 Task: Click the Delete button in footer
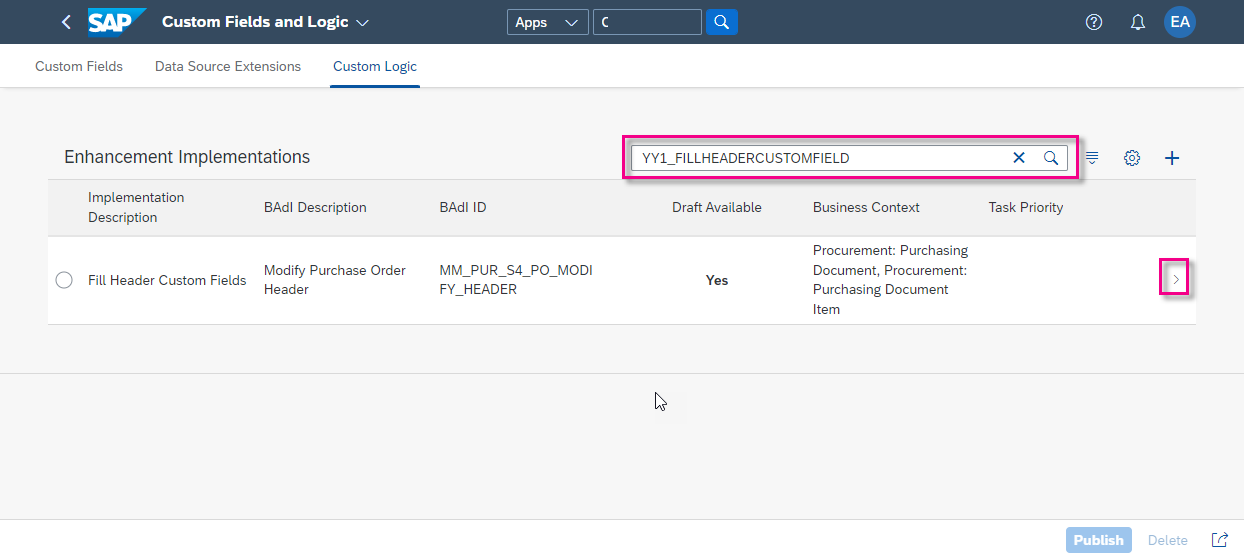point(1168,540)
